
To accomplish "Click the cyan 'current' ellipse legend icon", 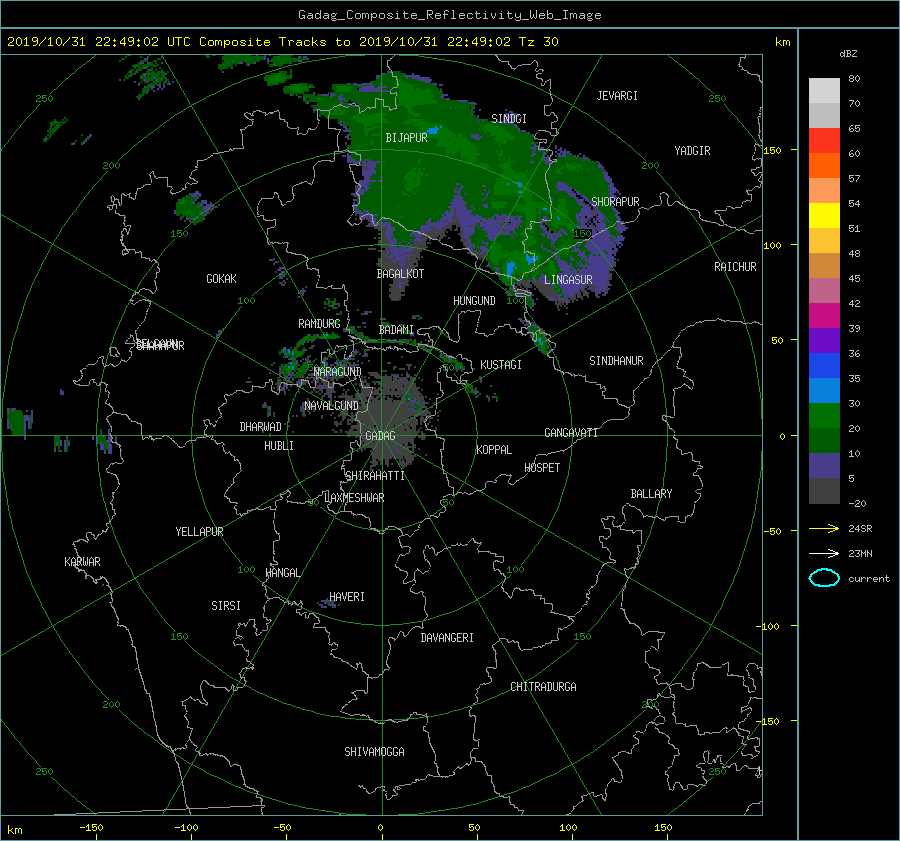I will [824, 578].
